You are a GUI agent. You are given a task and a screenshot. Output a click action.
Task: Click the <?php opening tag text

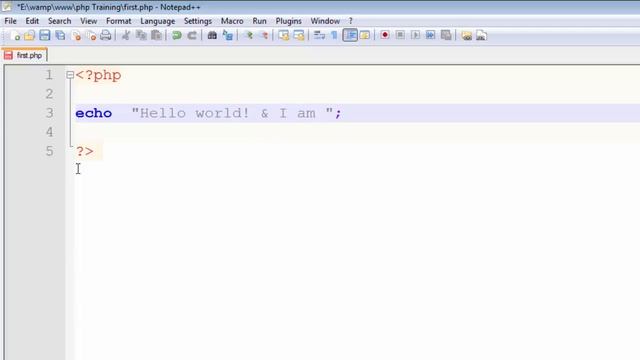tap(98, 76)
